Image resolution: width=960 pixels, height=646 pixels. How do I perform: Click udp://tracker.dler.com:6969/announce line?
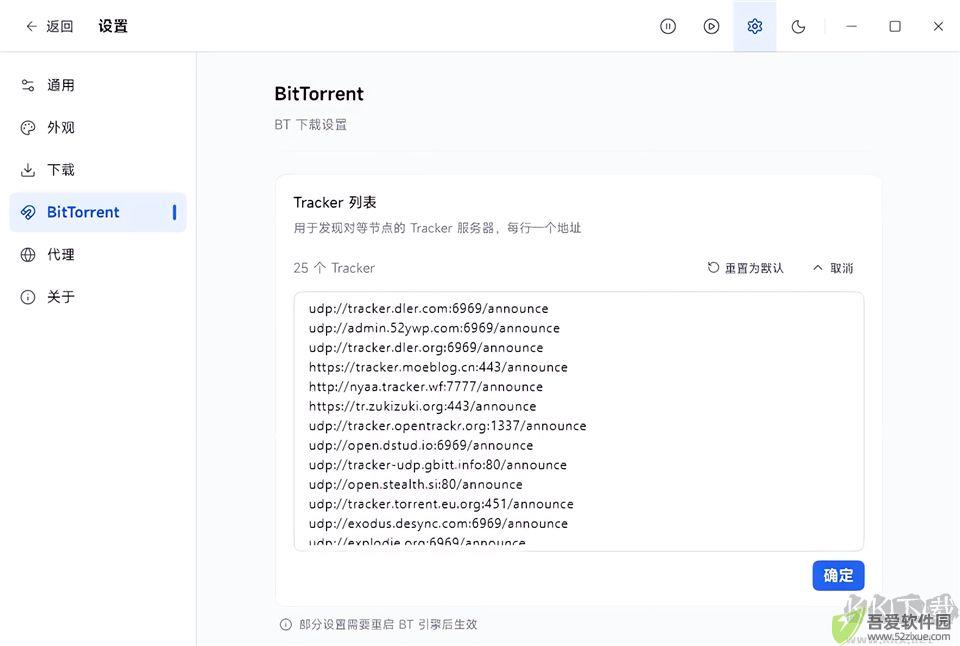tap(429, 308)
